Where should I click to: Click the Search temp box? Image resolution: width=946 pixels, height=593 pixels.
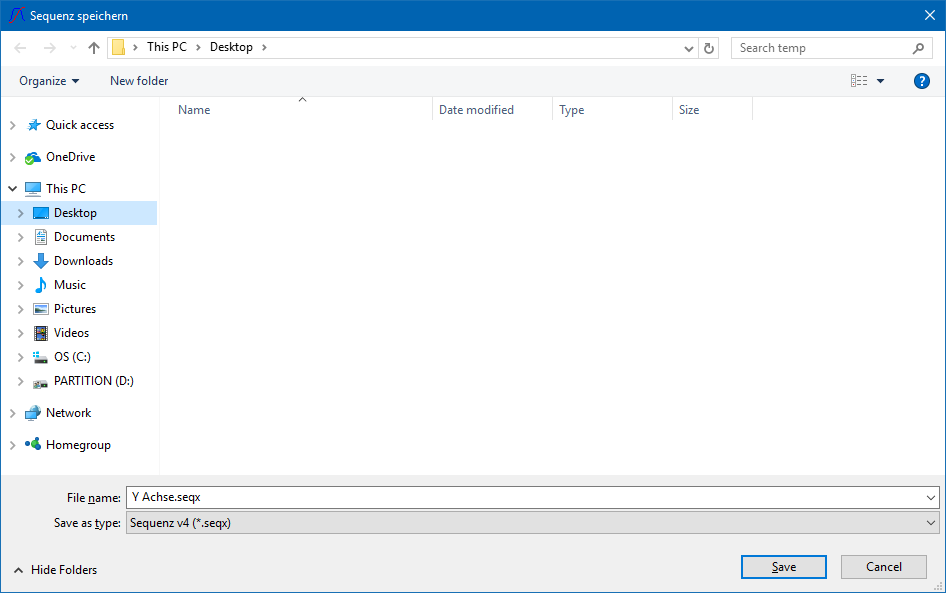822,48
